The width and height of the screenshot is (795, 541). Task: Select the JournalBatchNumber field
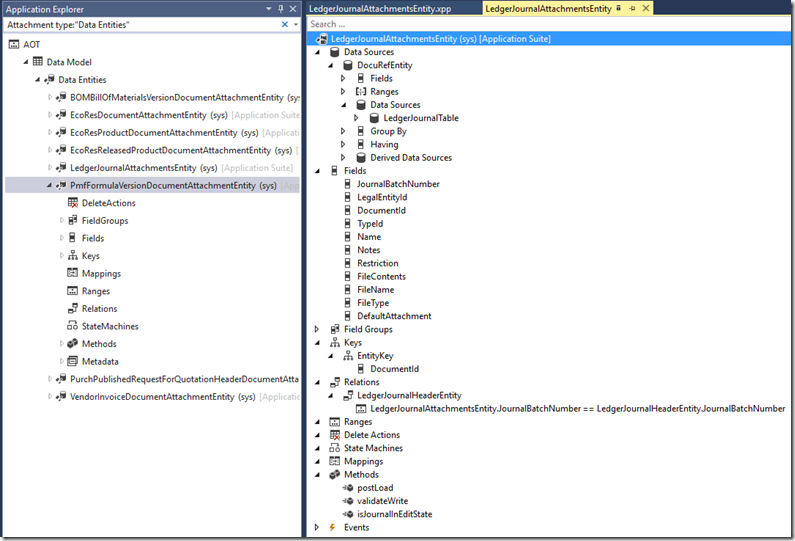[398, 184]
